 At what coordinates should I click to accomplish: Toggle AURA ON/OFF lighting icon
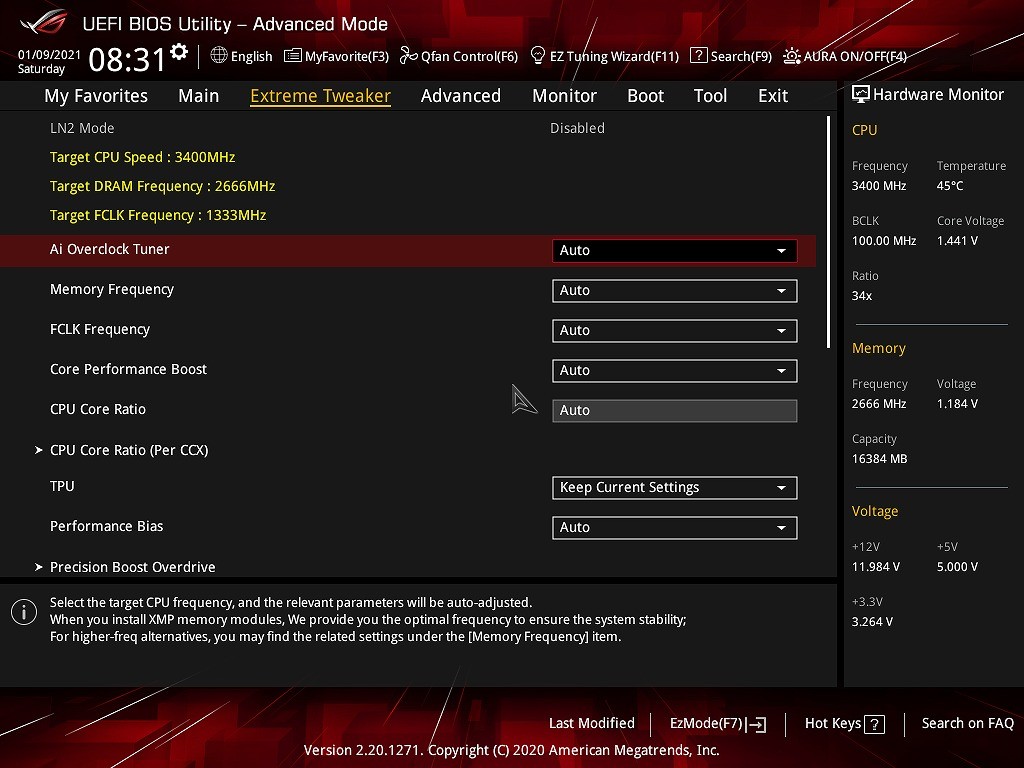792,56
